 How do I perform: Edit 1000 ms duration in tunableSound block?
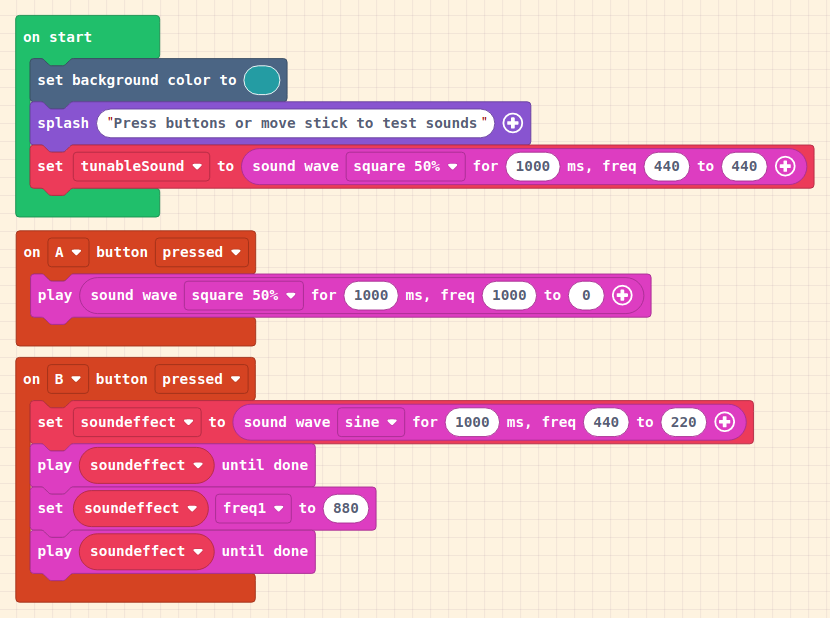(533, 166)
